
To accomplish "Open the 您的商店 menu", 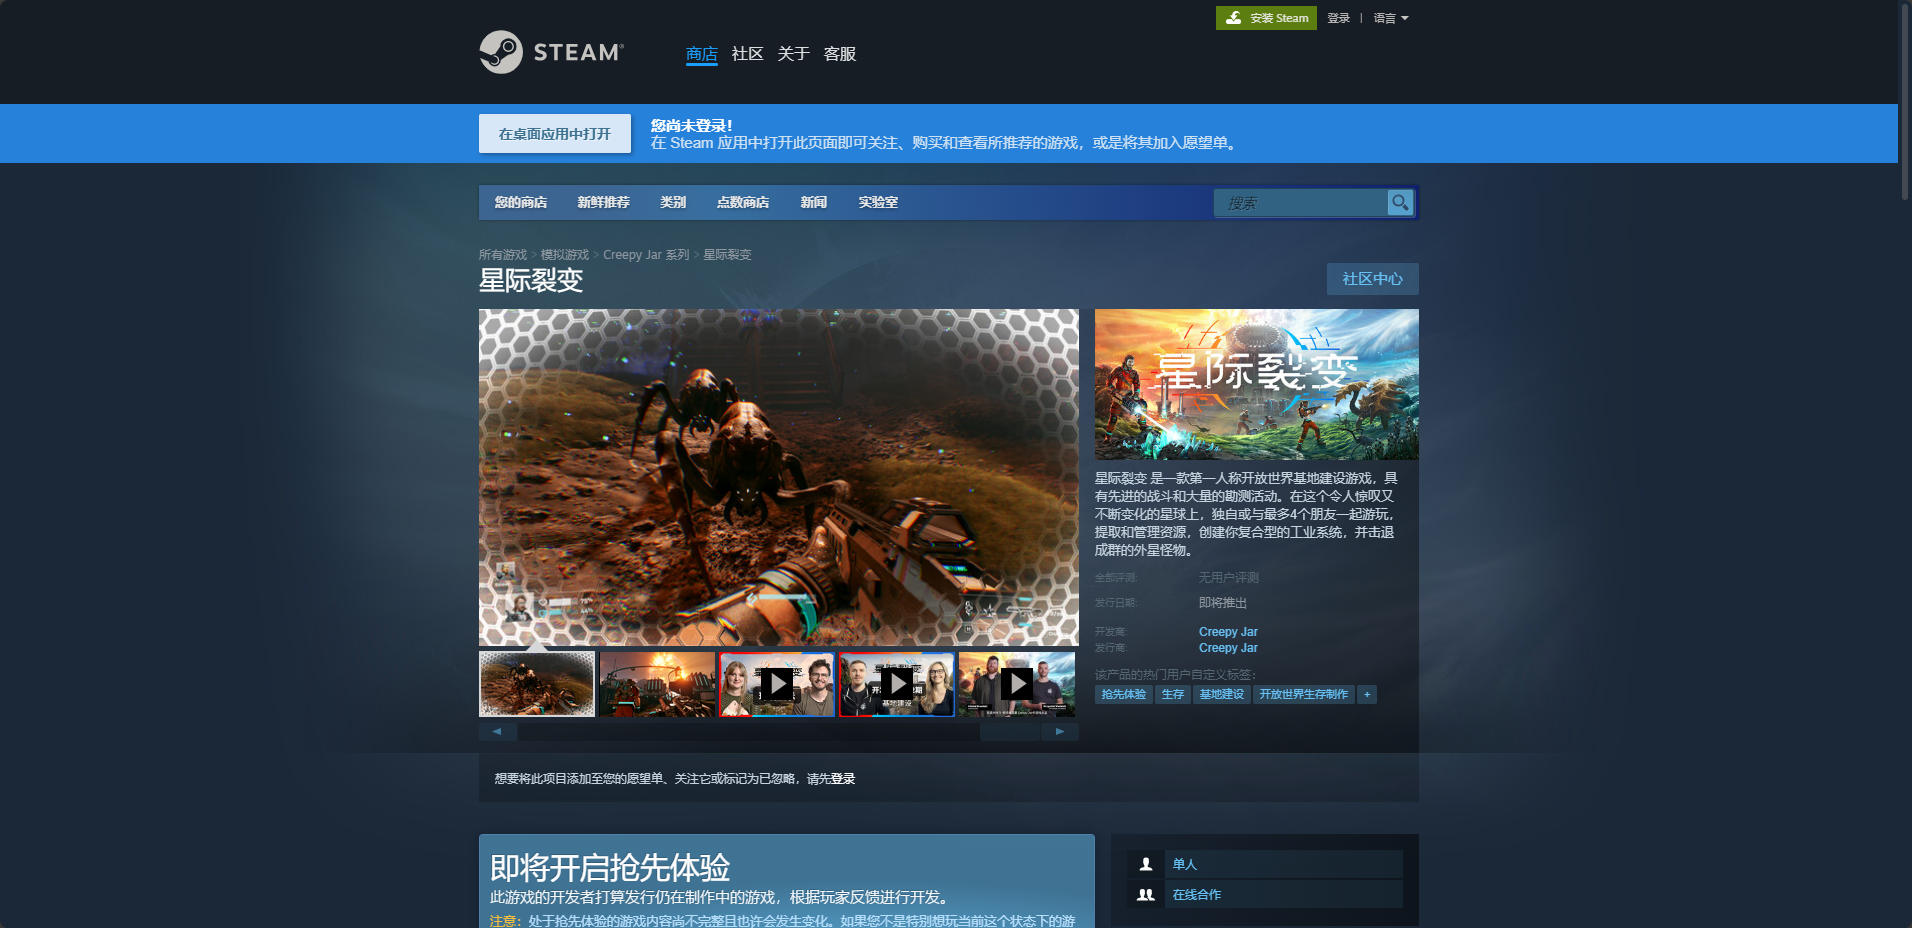I will (x=520, y=202).
